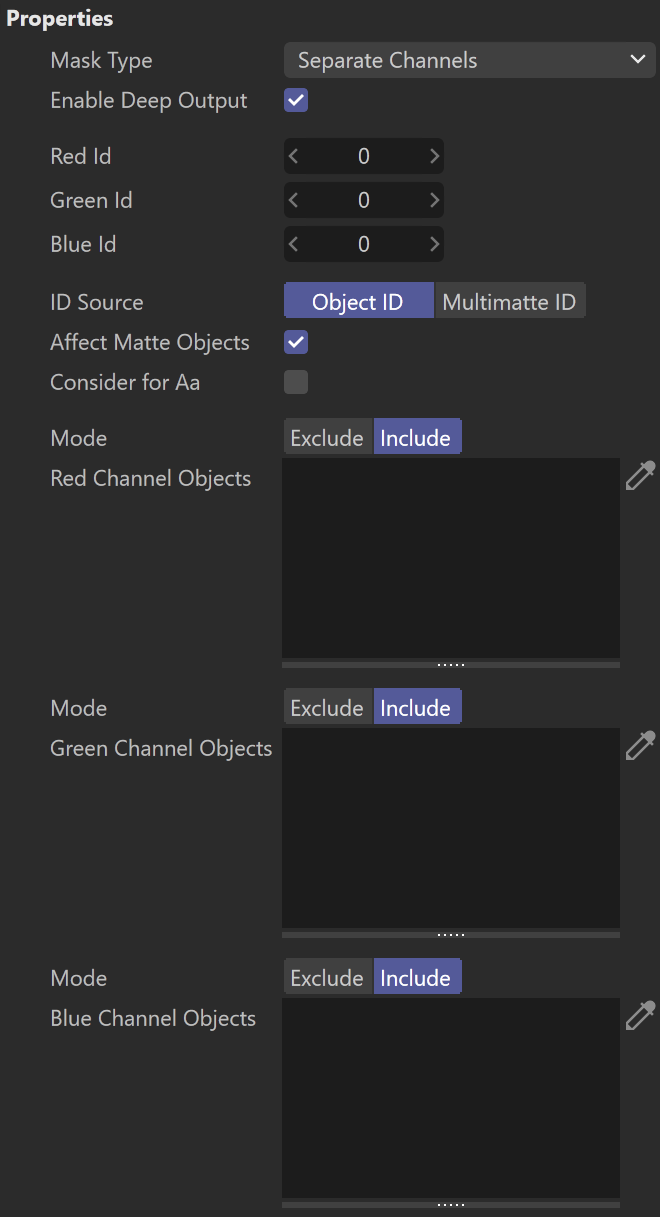Click the Blue Id value field
The width and height of the screenshot is (660, 1217).
coord(364,244)
